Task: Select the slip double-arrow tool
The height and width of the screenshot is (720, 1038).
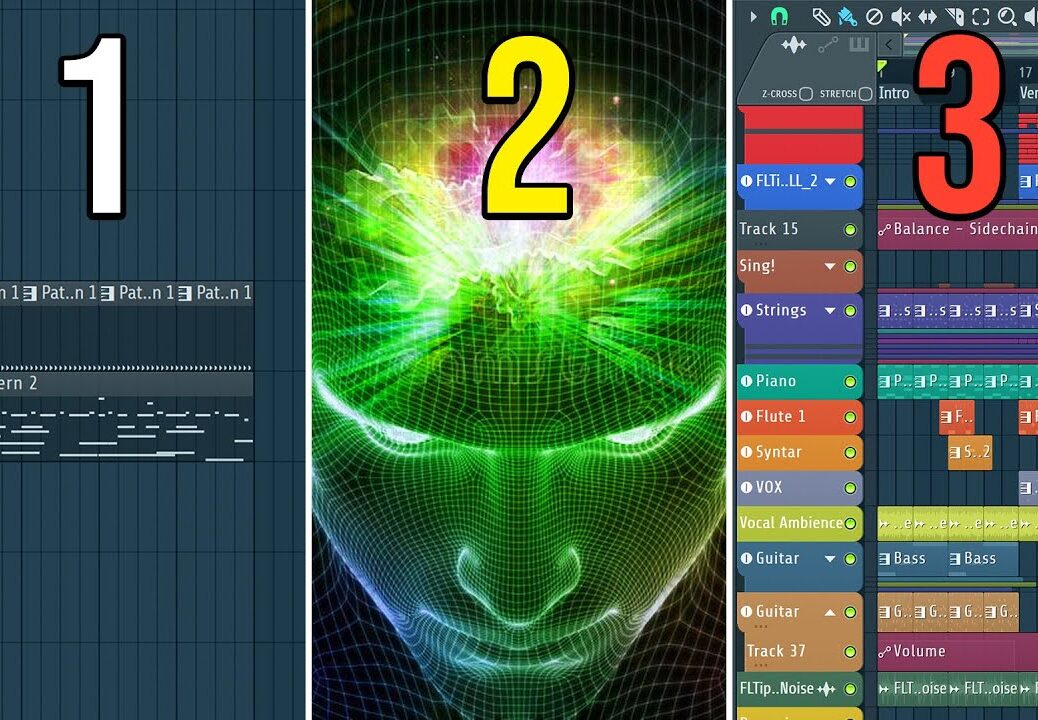Action: pos(927,17)
